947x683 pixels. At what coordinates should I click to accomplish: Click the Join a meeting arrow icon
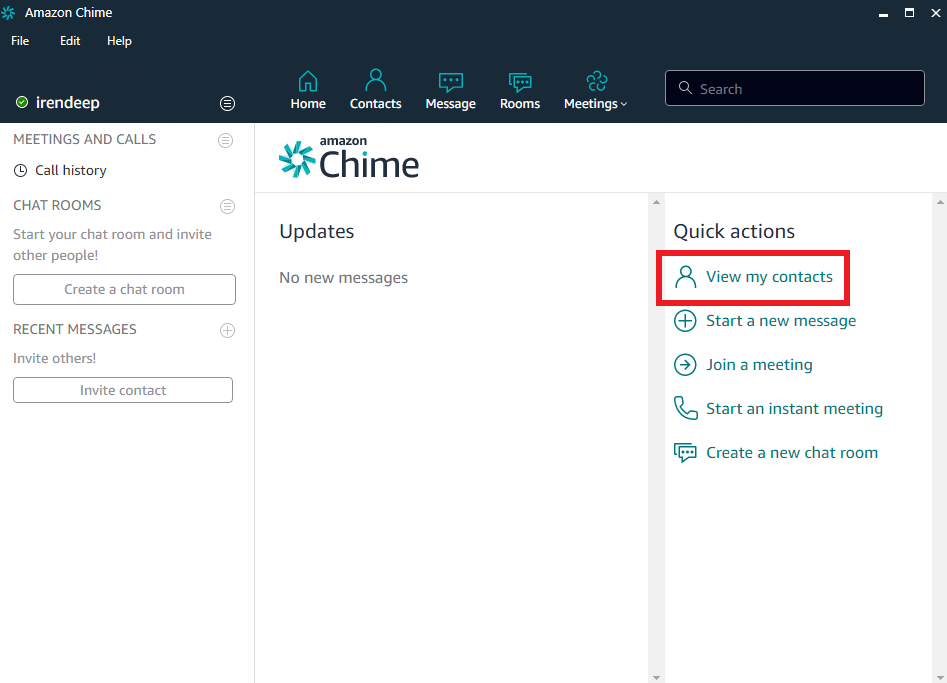(685, 365)
